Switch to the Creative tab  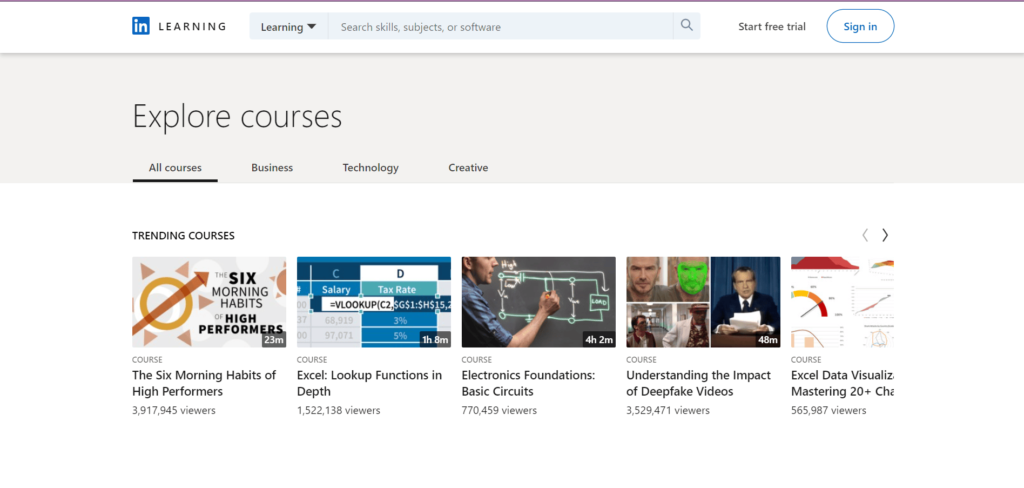coord(468,168)
